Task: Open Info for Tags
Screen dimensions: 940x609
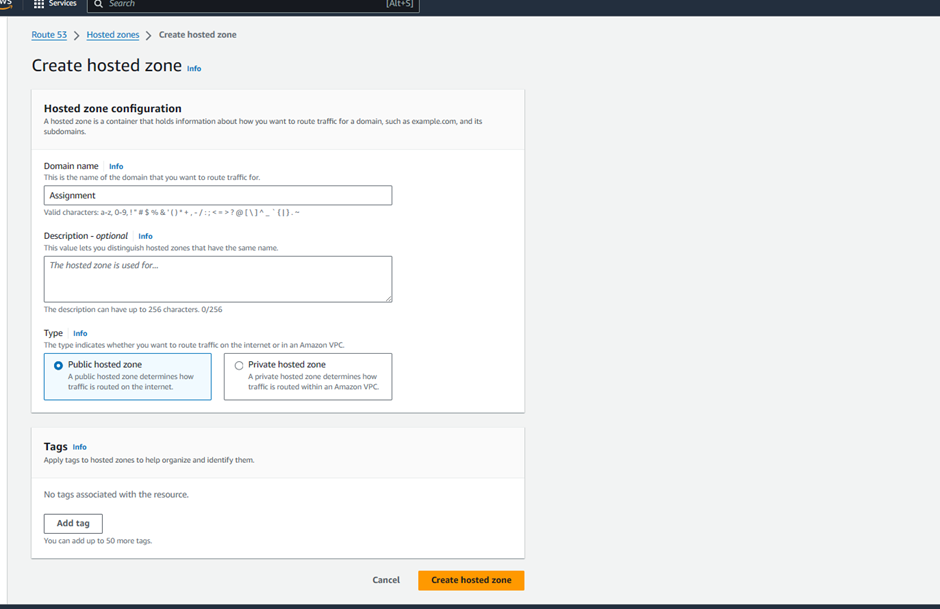Action: (80, 447)
